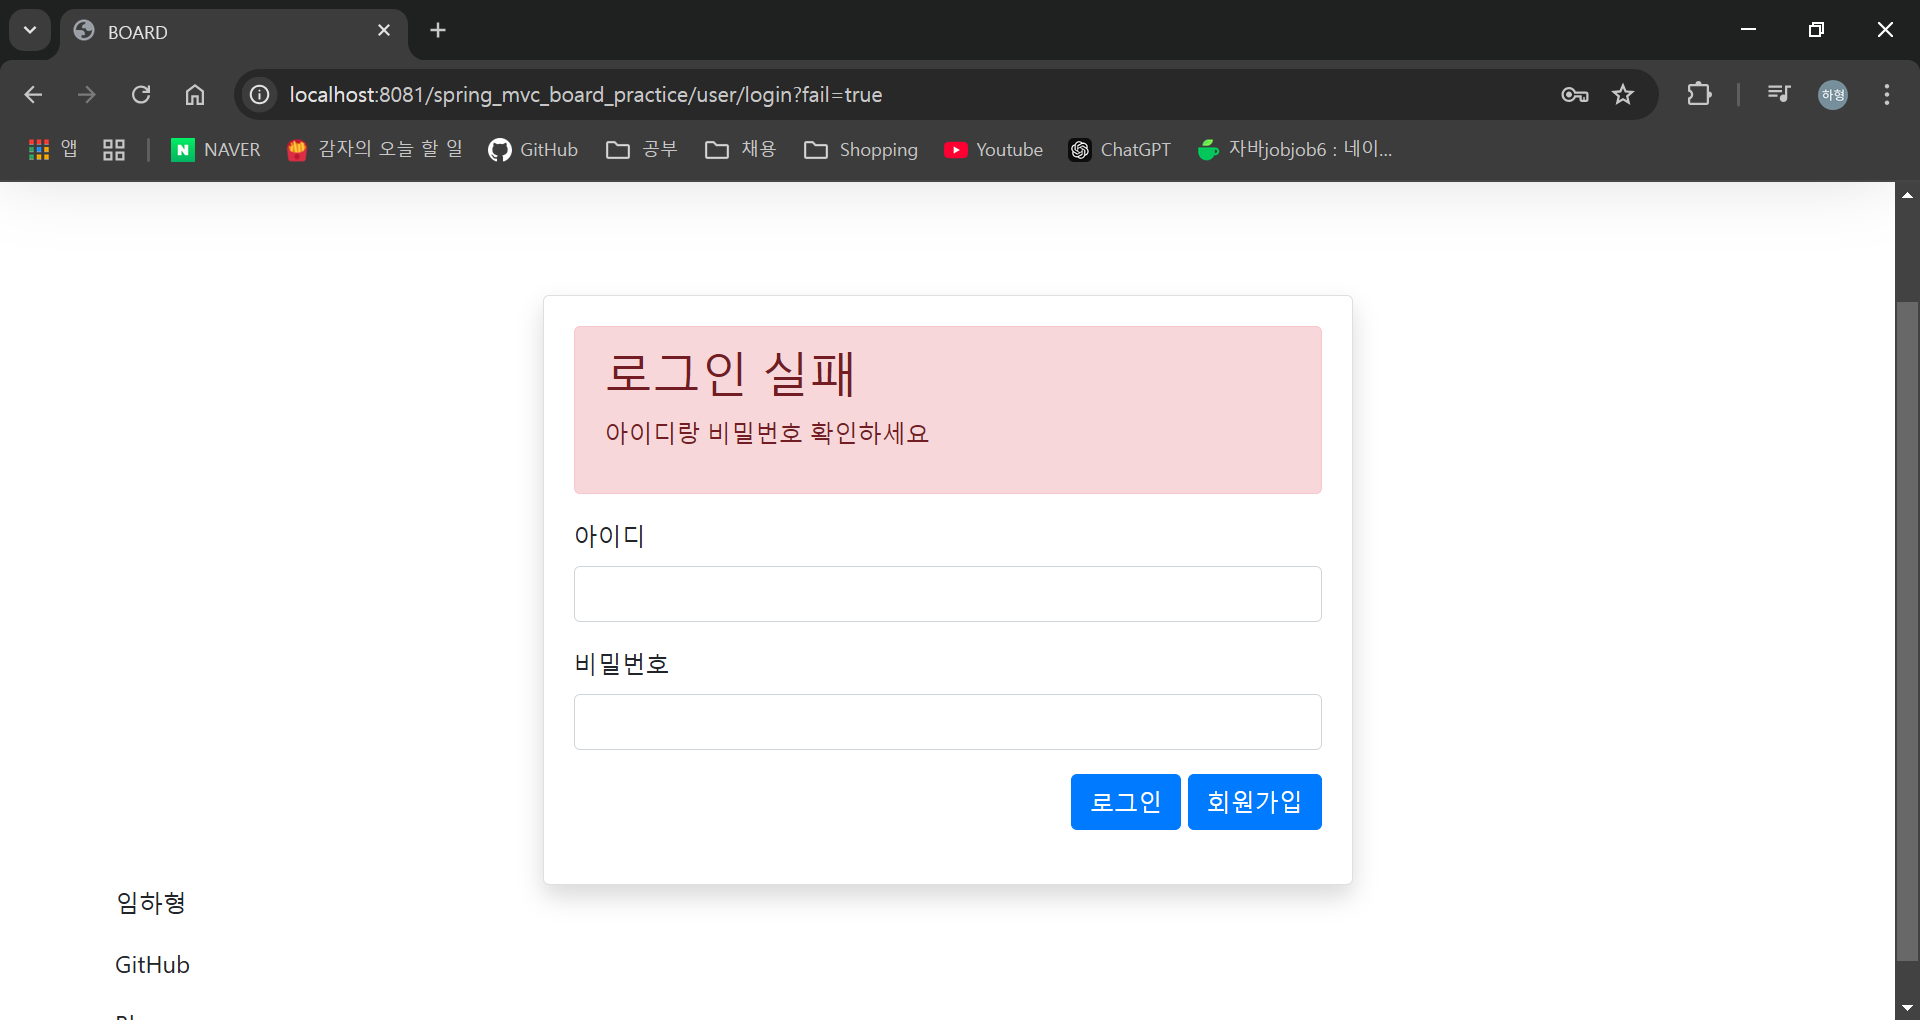This screenshot has width=1920, height=1020.
Task: Click the 아이디랑 비밀번호 확인하세요 message
Action: click(767, 433)
